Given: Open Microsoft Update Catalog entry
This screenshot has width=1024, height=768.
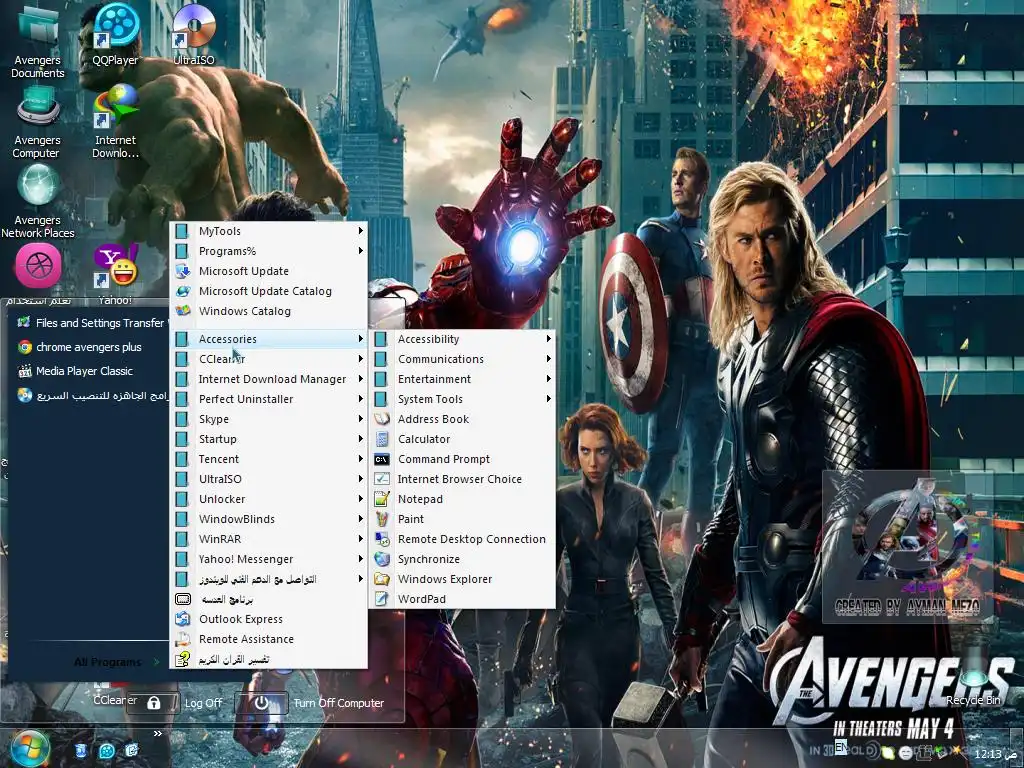Looking at the screenshot, I should pyautogui.click(x=269, y=291).
